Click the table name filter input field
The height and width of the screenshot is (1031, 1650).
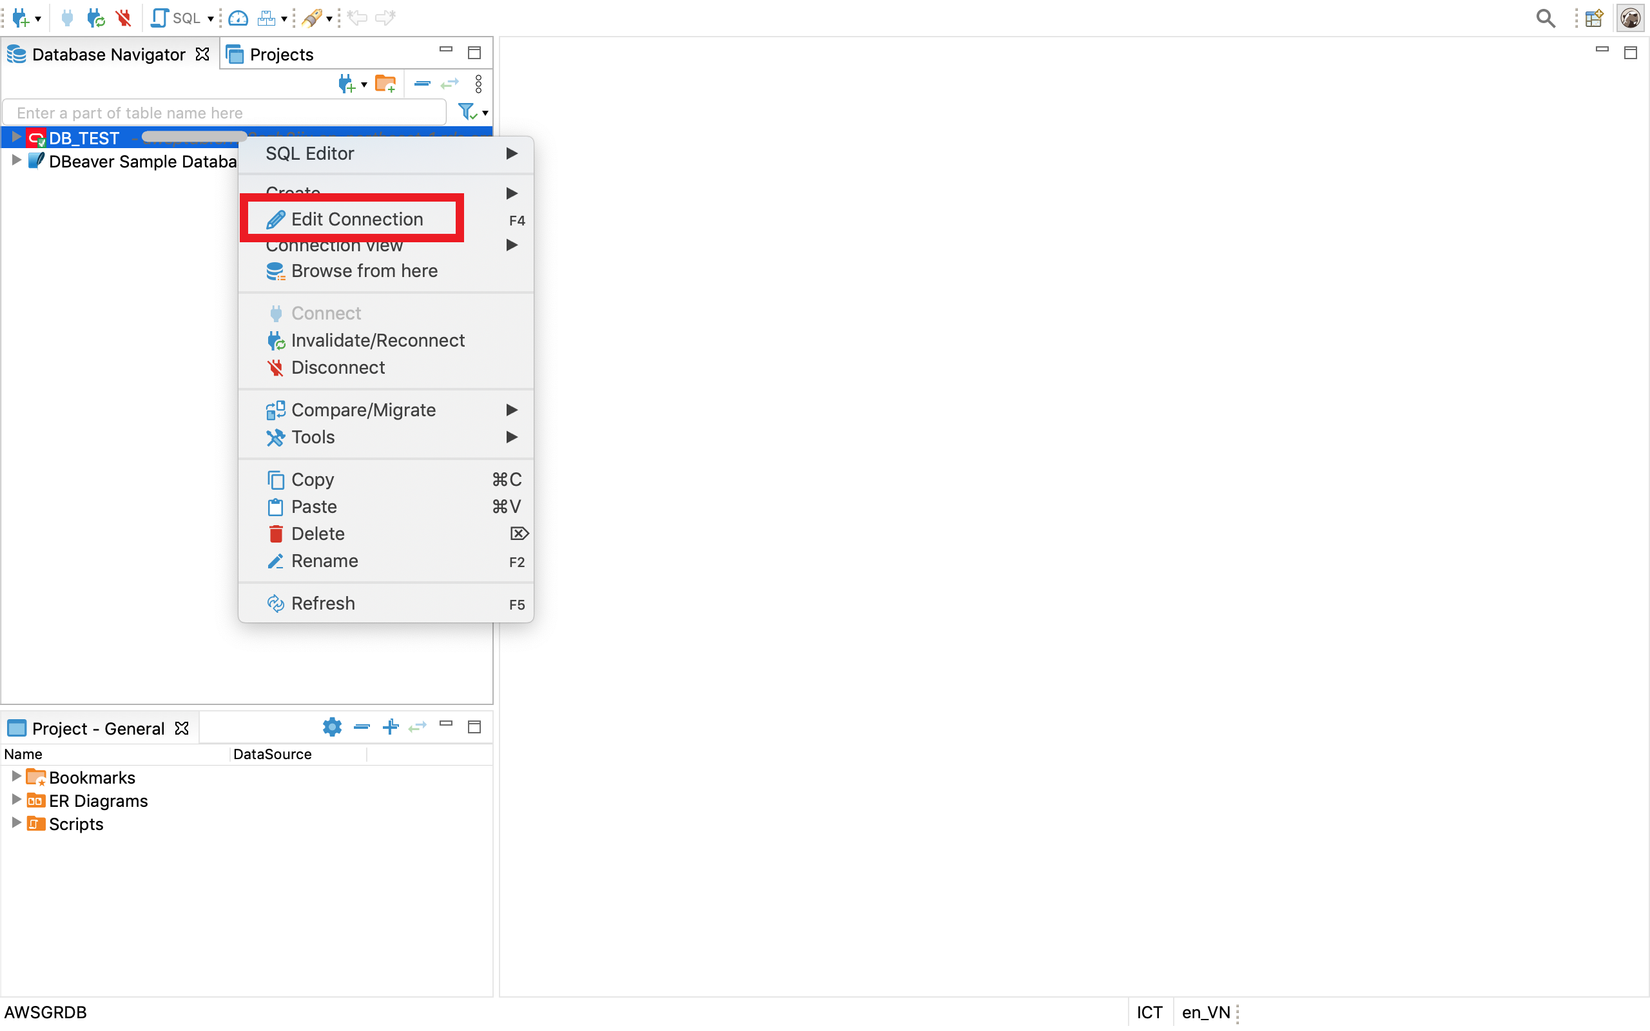[x=225, y=113]
